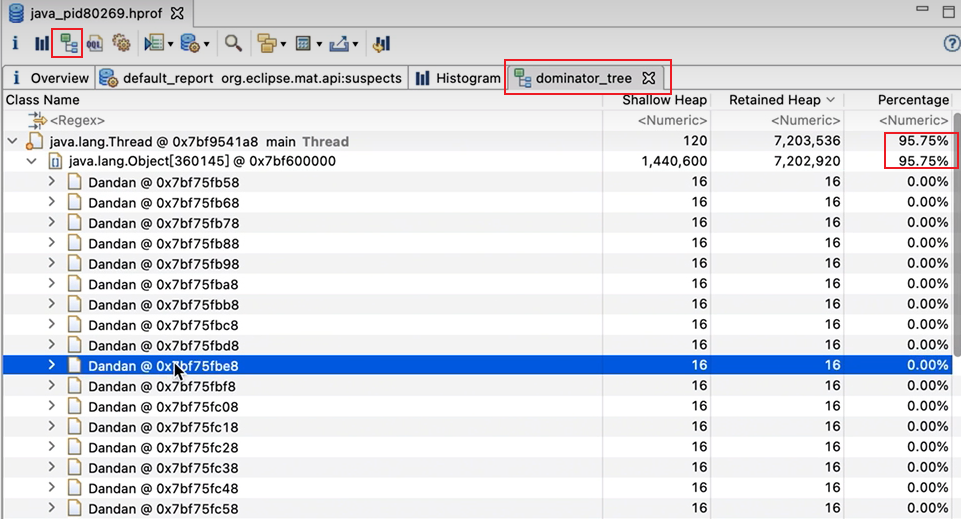Image resolution: width=961 pixels, height=519 pixels.
Task: Expand Dandan @ 0x7bf75fbe8 selected node
Action: [51, 365]
